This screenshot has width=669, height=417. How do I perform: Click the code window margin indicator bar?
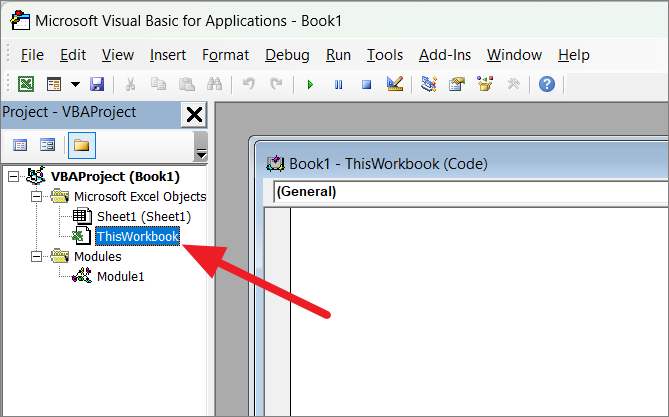(x=277, y=312)
